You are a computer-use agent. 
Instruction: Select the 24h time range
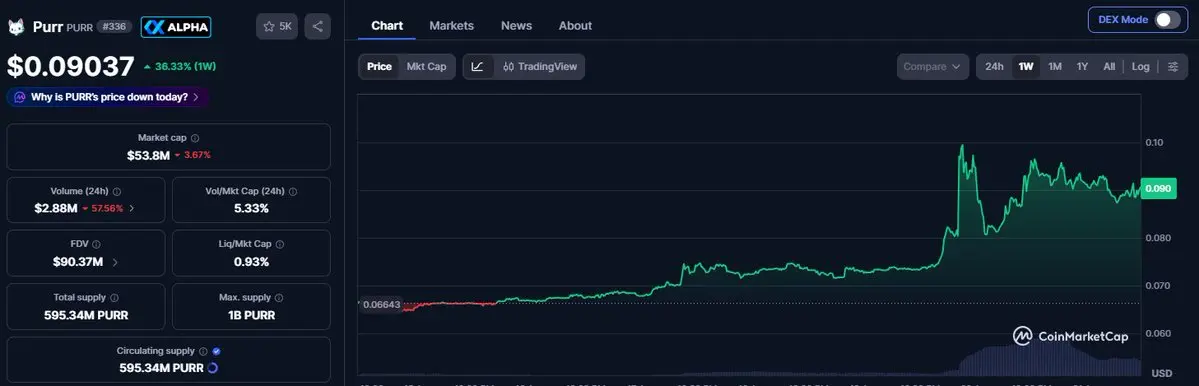994,66
